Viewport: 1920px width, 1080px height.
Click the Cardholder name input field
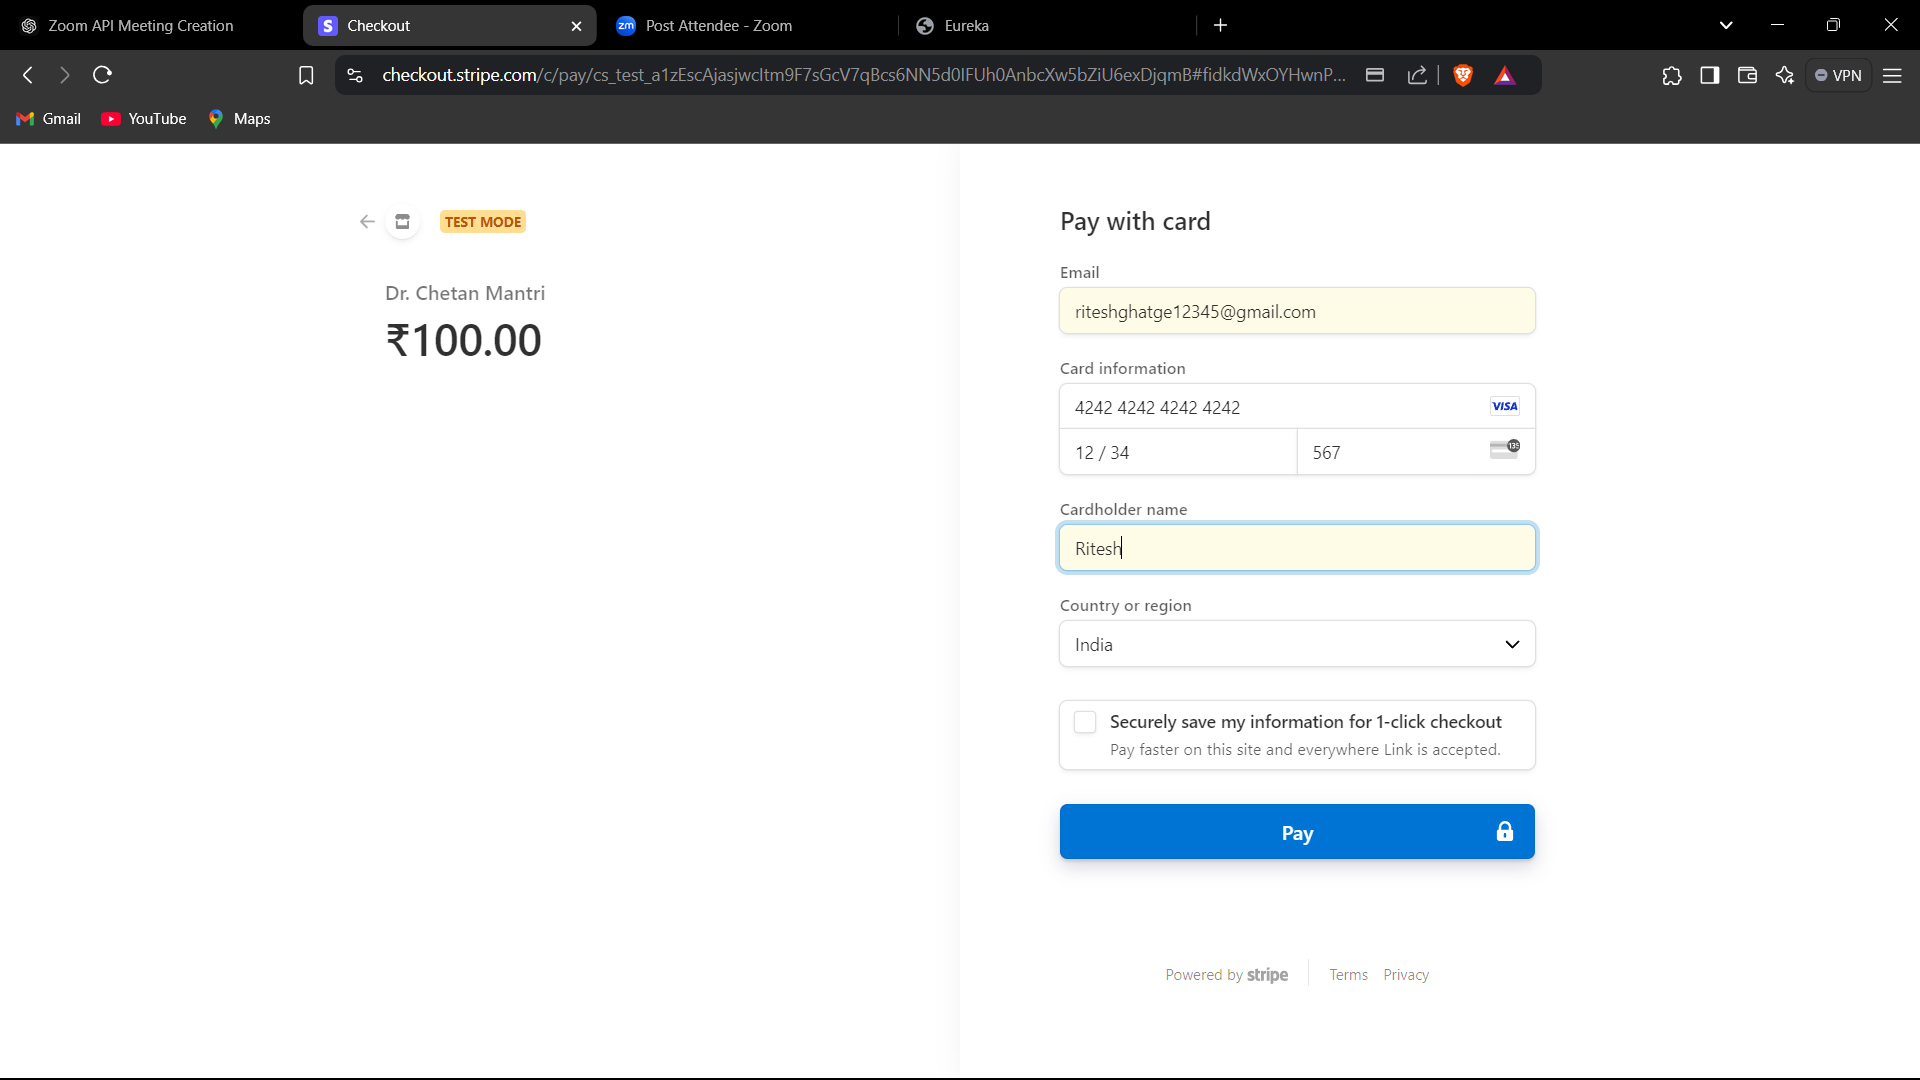click(x=1297, y=548)
